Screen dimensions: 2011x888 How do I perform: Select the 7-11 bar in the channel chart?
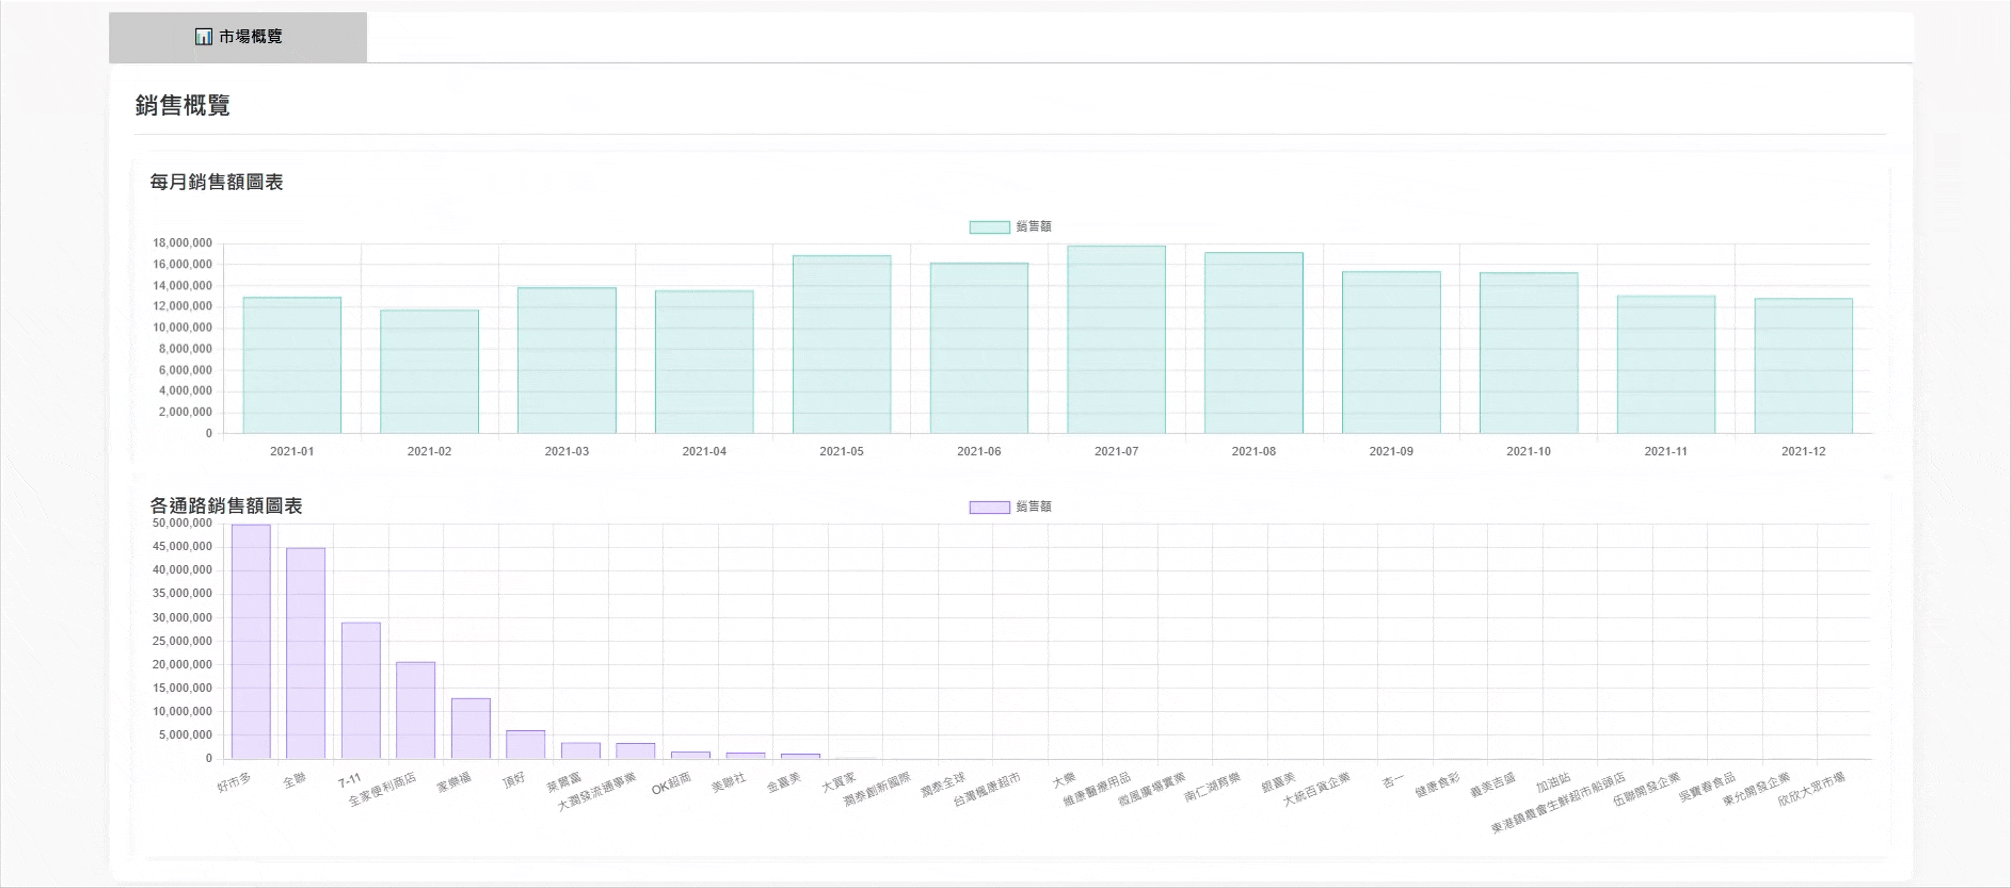tap(361, 690)
